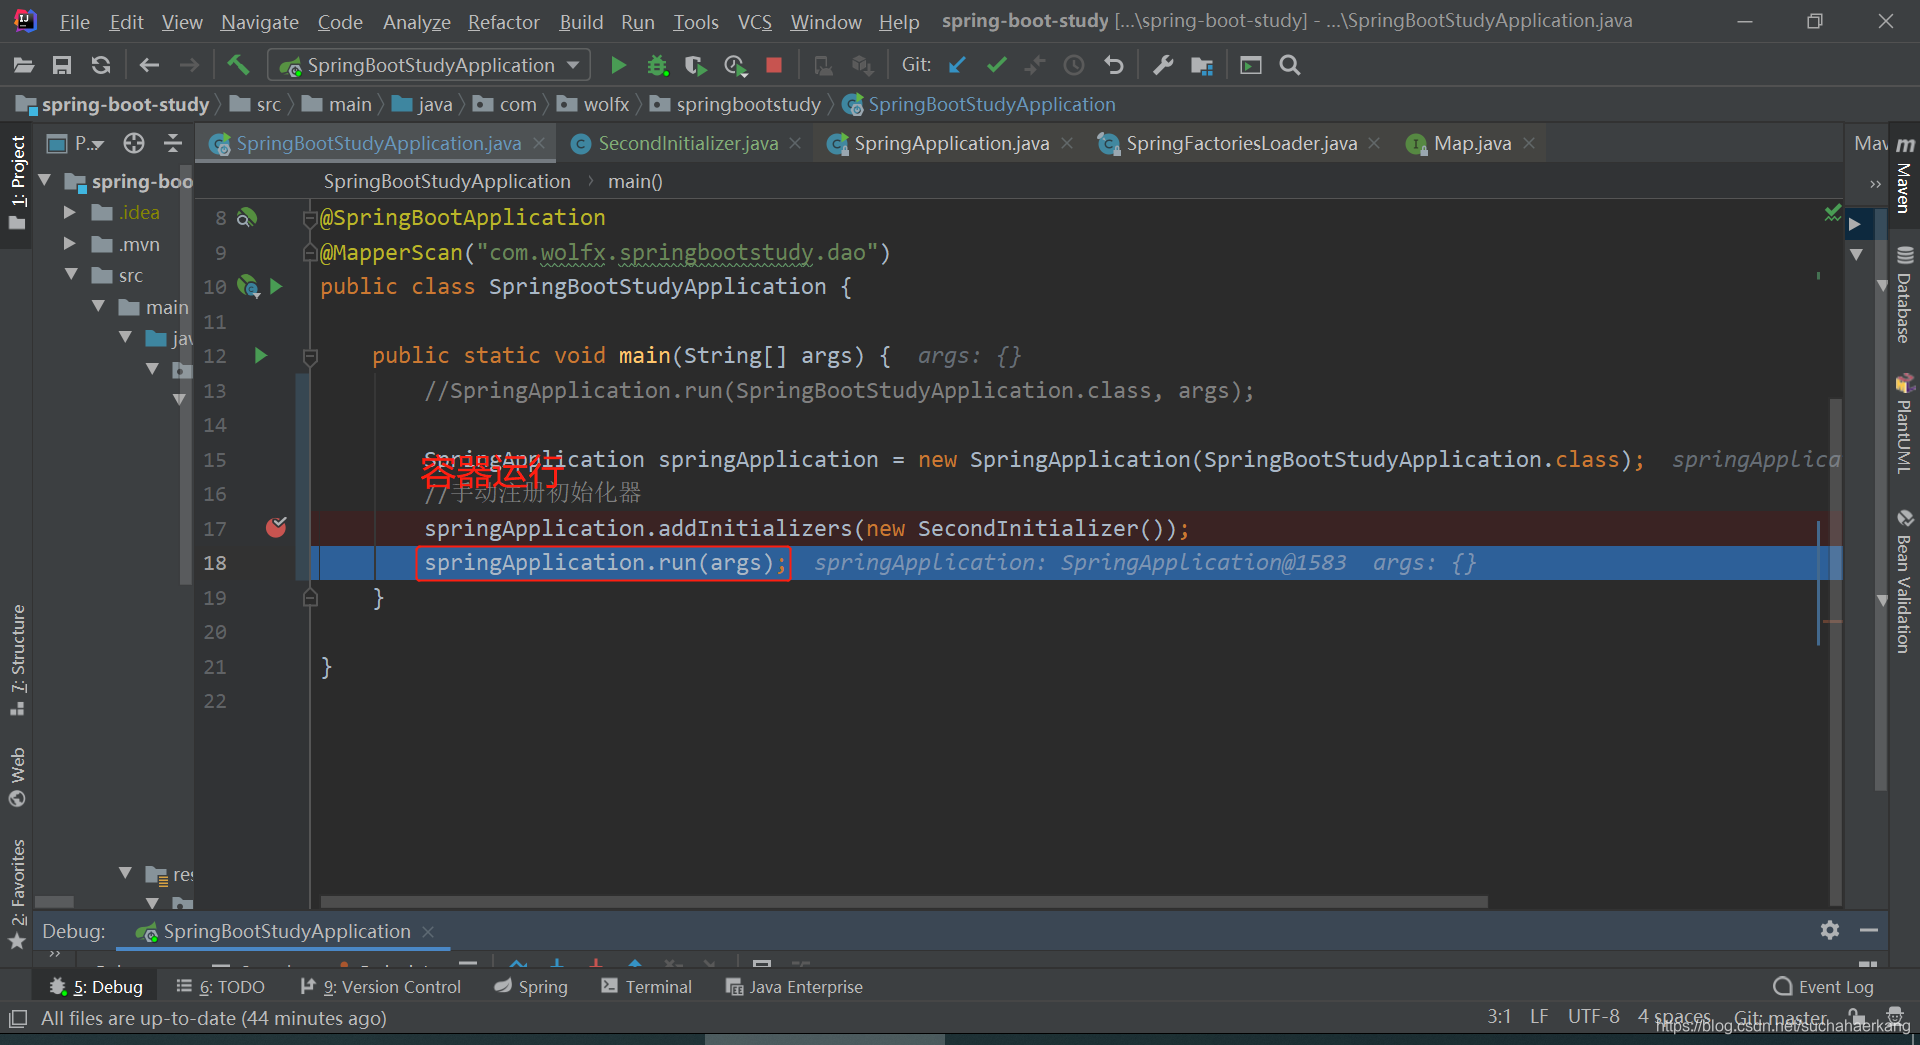Start debugging with the bug icon
Image resolution: width=1920 pixels, height=1045 pixels.
tap(657, 65)
